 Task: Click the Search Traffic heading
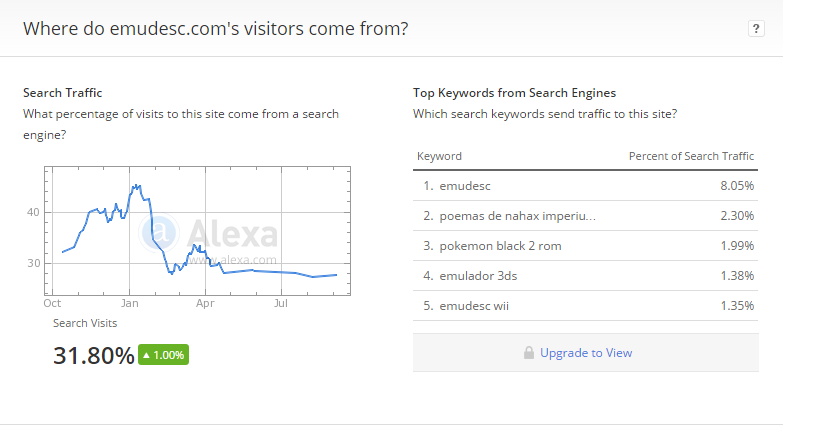63,93
